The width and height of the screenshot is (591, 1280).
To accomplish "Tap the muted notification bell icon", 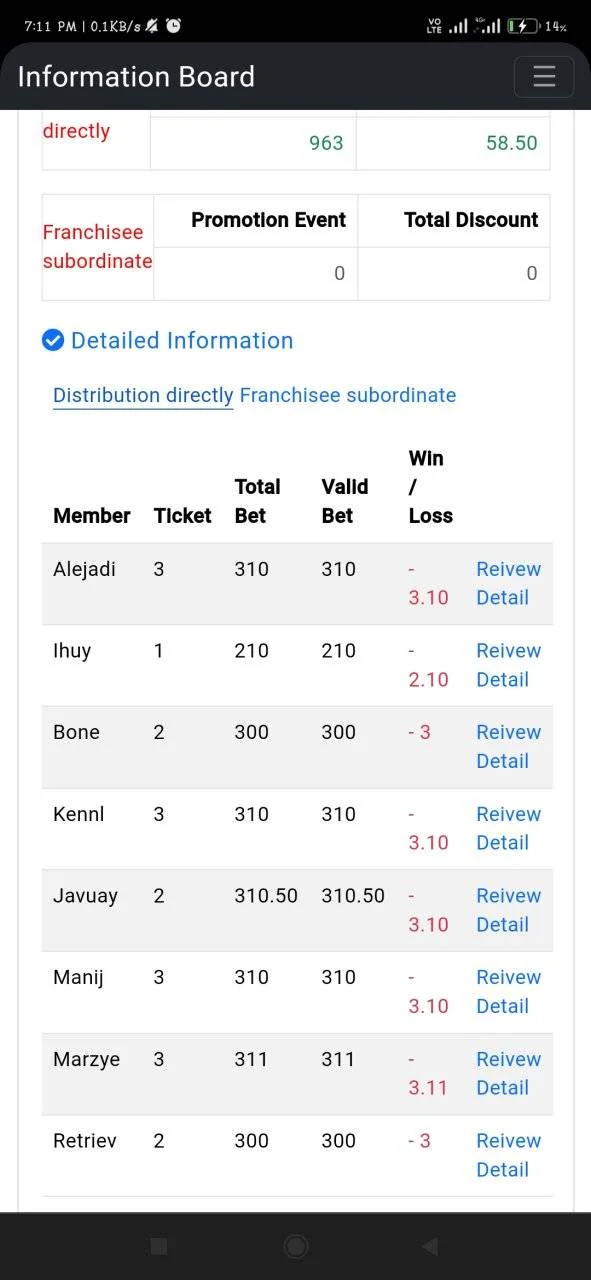I will pyautogui.click(x=152, y=26).
